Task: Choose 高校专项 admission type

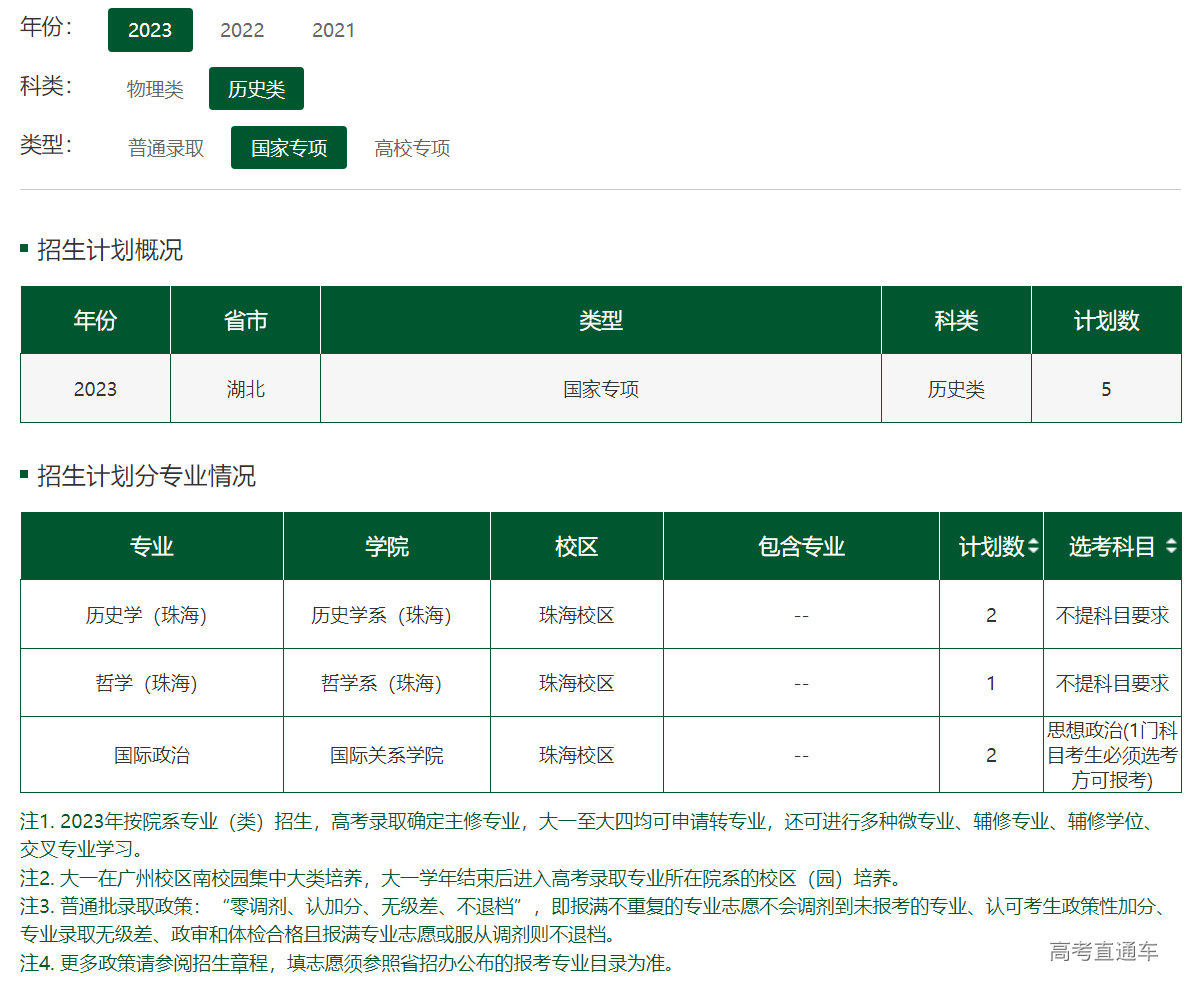Action: [412, 148]
